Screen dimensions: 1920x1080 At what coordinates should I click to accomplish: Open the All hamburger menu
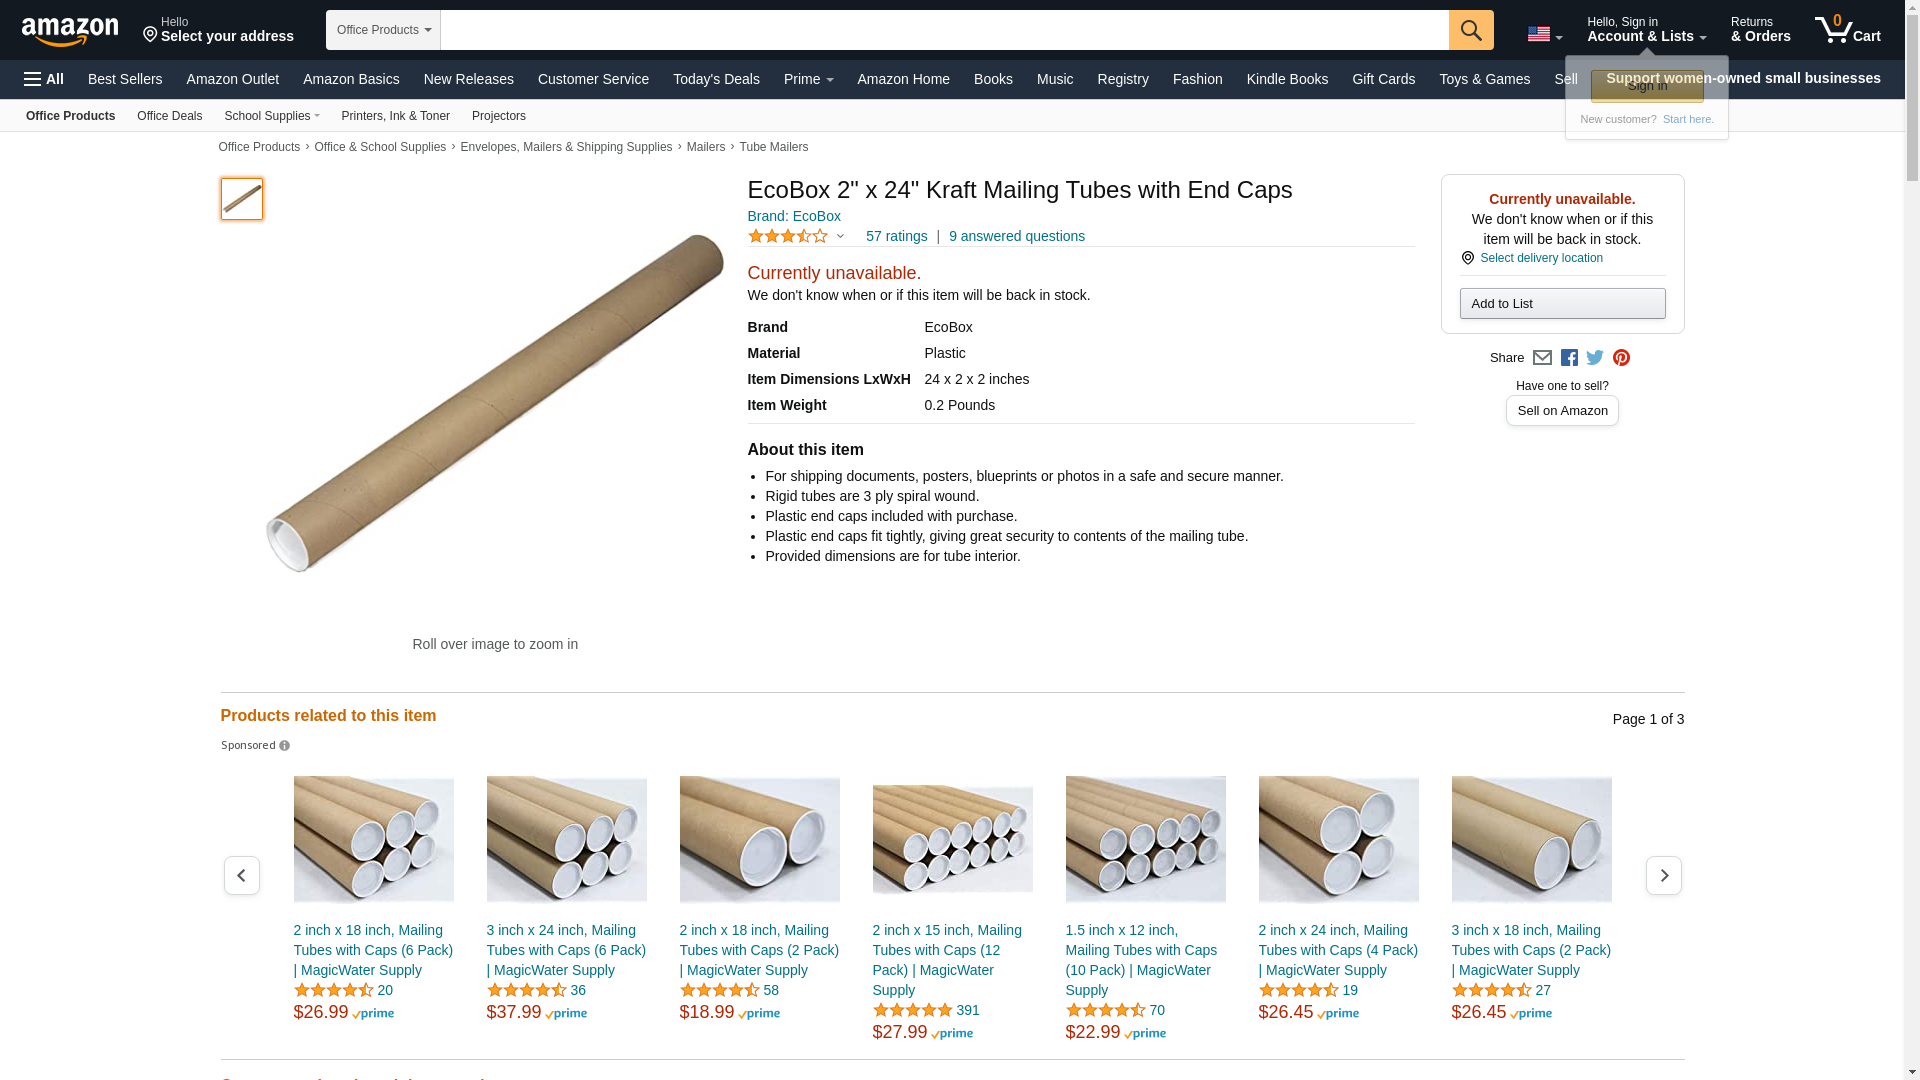pyautogui.click(x=44, y=79)
